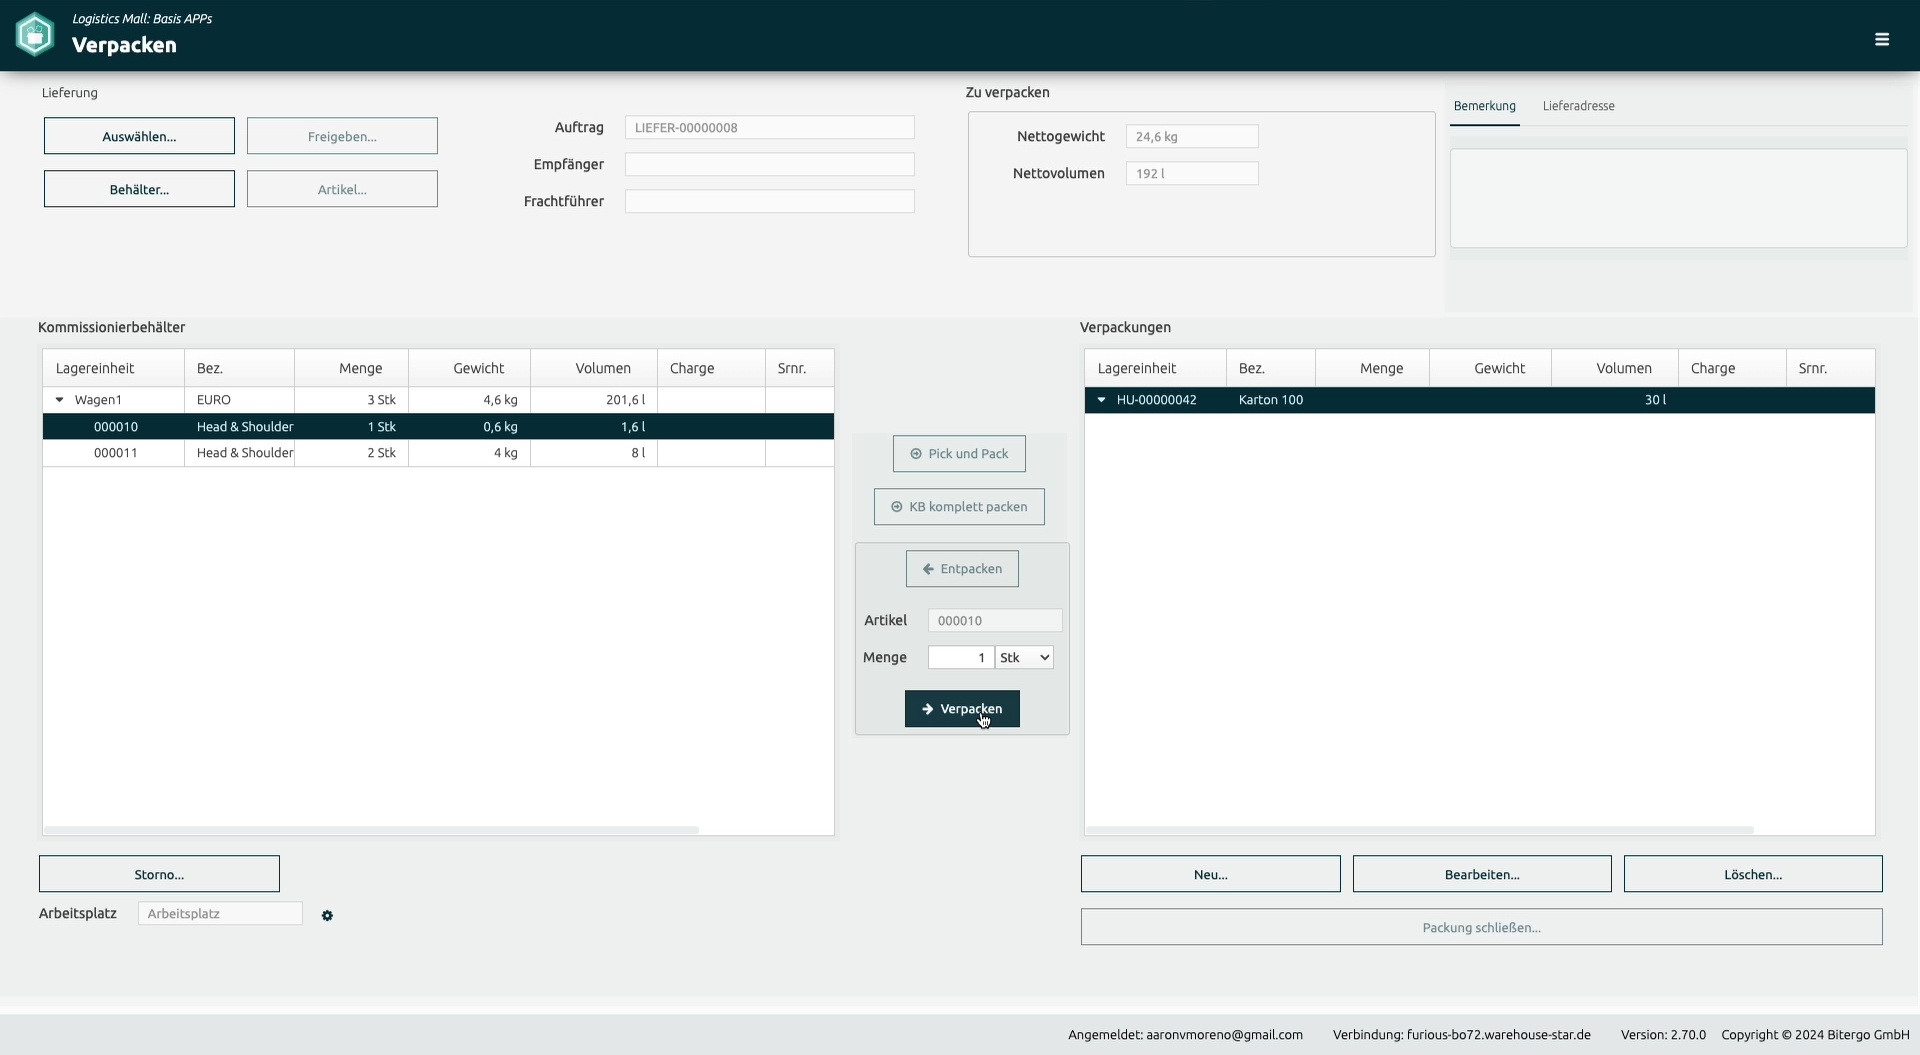Viewport: 1920px width, 1055px height.
Task: Click the Artikel... button
Action: pos(342,189)
